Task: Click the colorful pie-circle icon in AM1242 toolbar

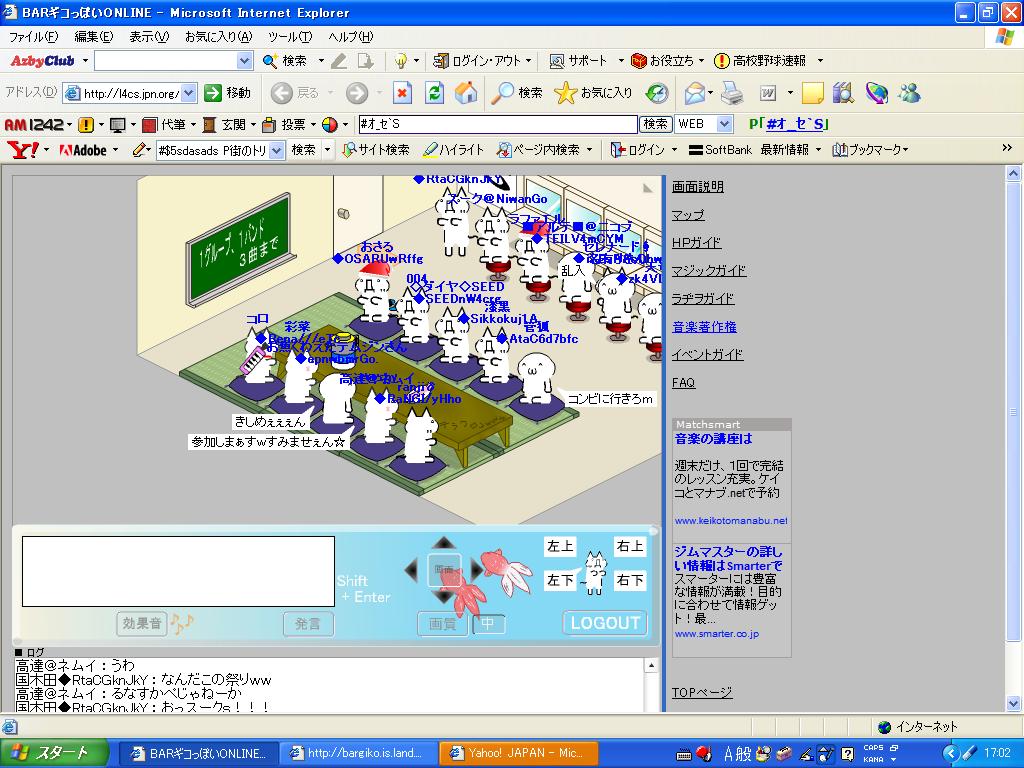Action: [330, 124]
